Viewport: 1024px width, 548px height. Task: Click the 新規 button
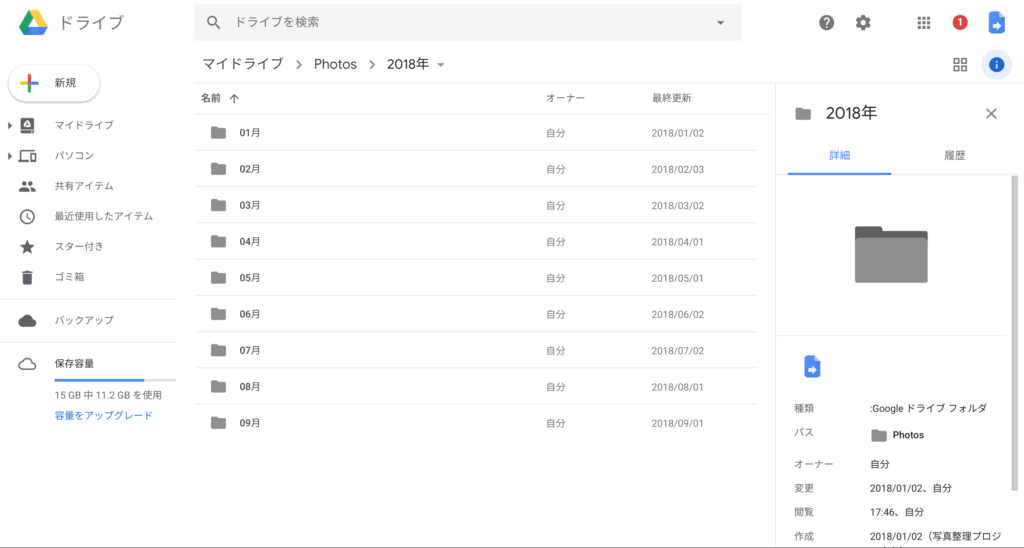point(54,84)
